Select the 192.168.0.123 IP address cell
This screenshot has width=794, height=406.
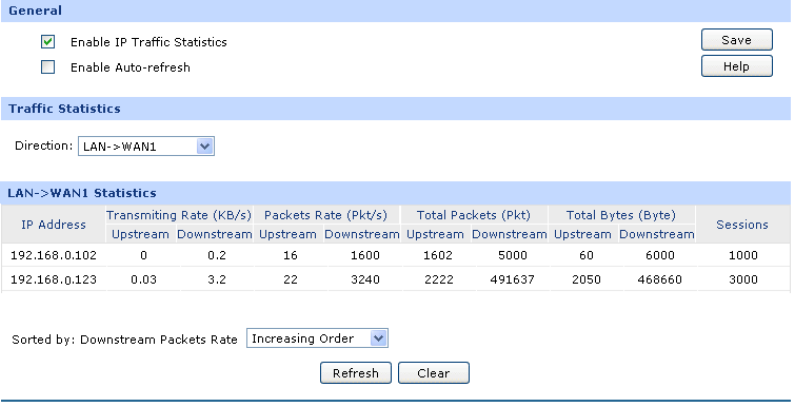[53, 279]
